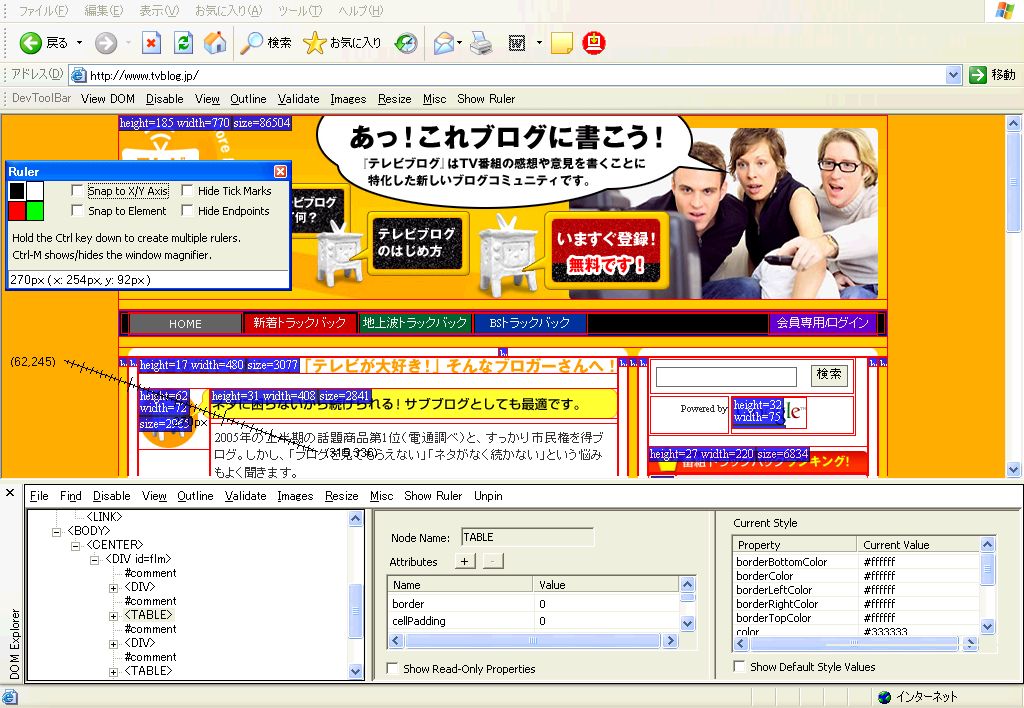Image resolution: width=1024 pixels, height=708 pixels.
Task: Open View DOM in DevToolBar
Action: coord(108,99)
